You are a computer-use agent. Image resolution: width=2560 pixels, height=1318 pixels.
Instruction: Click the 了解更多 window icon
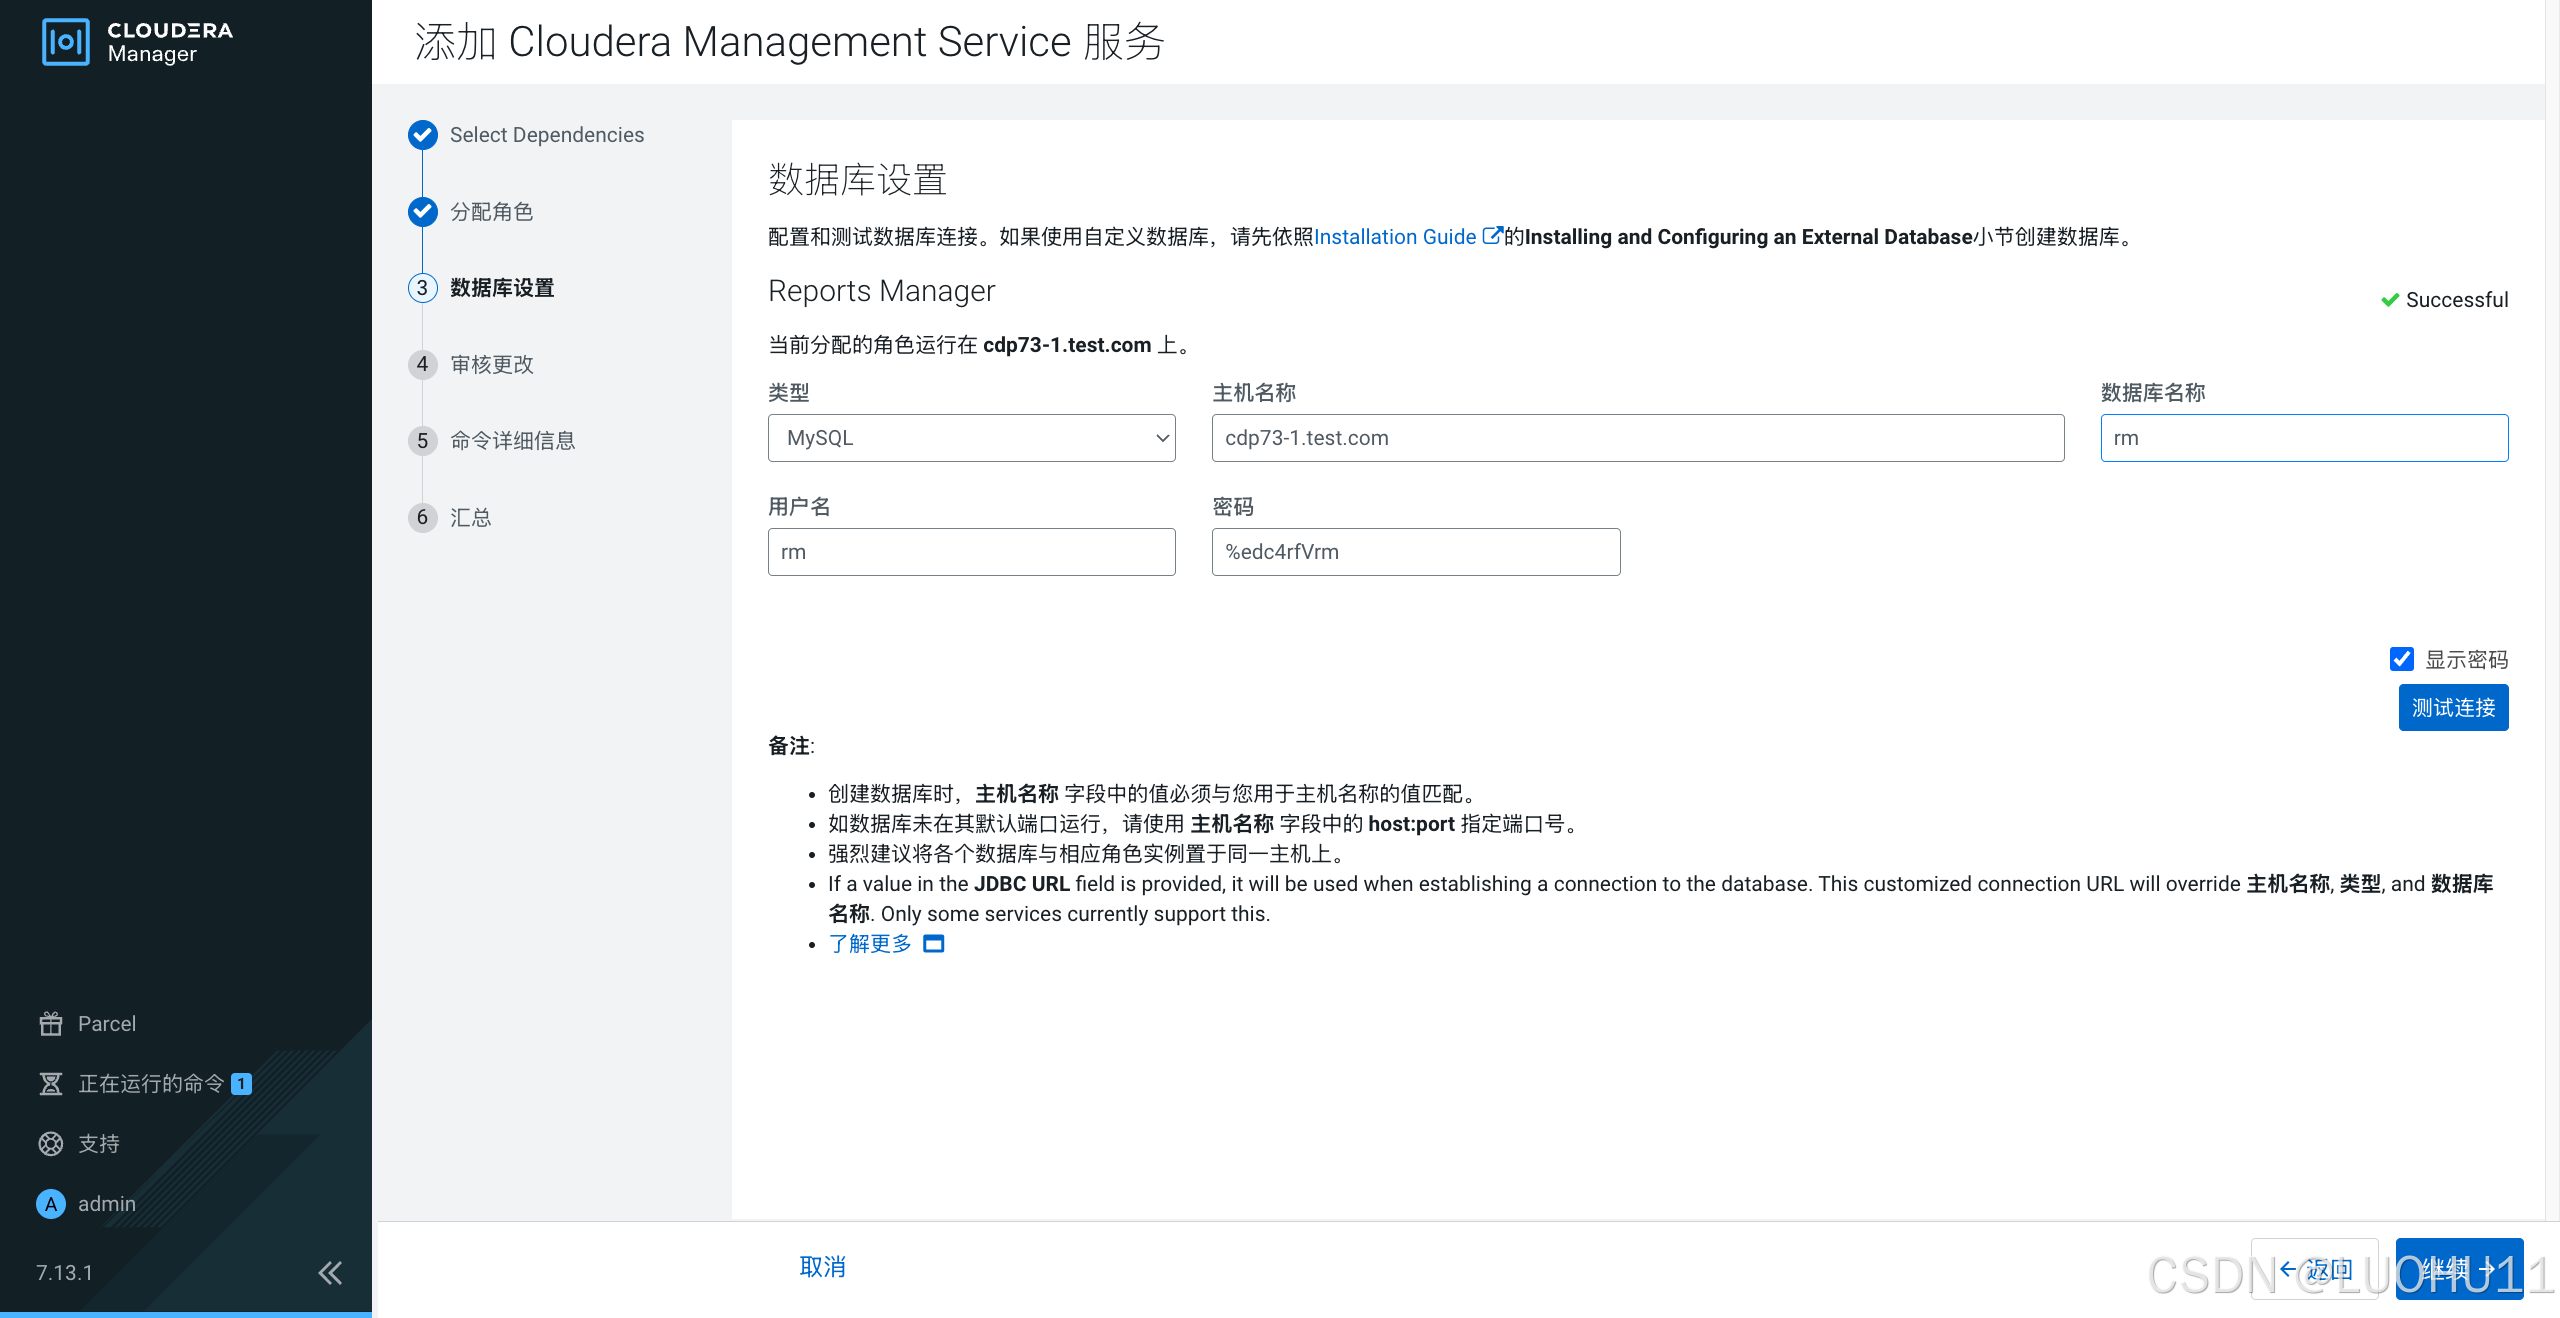click(x=933, y=943)
